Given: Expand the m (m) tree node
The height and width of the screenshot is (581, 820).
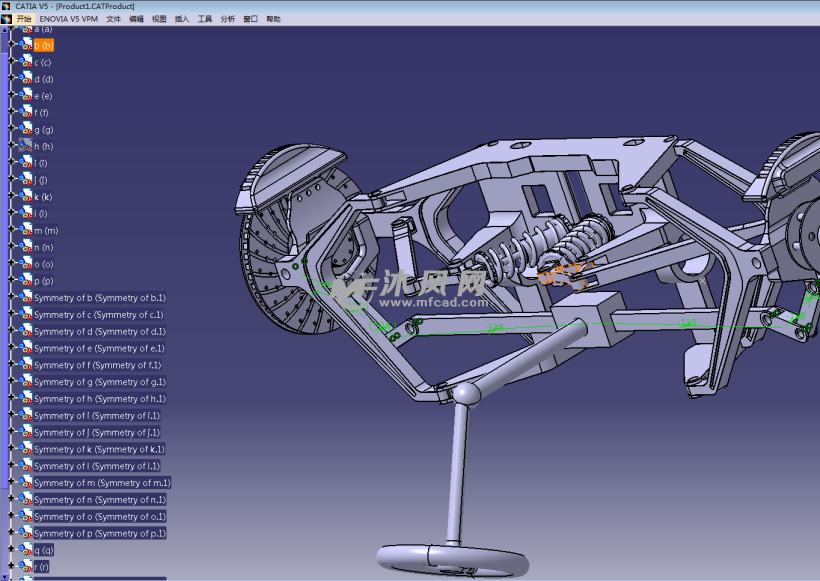Looking at the screenshot, I should point(12,229).
